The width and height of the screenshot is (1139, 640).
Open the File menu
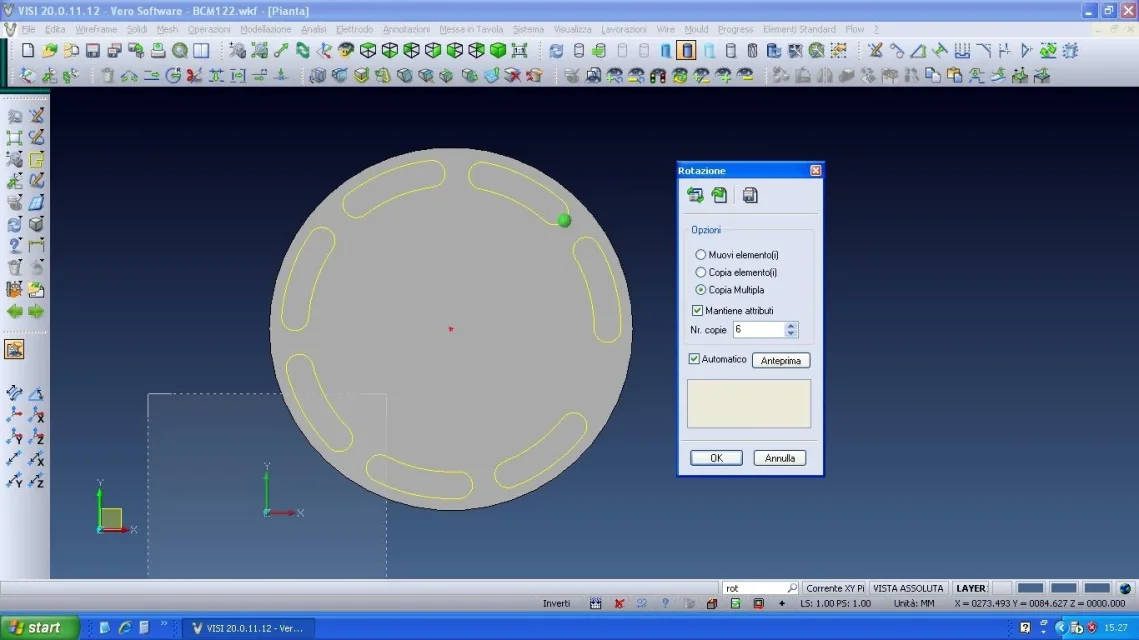tap(28, 29)
